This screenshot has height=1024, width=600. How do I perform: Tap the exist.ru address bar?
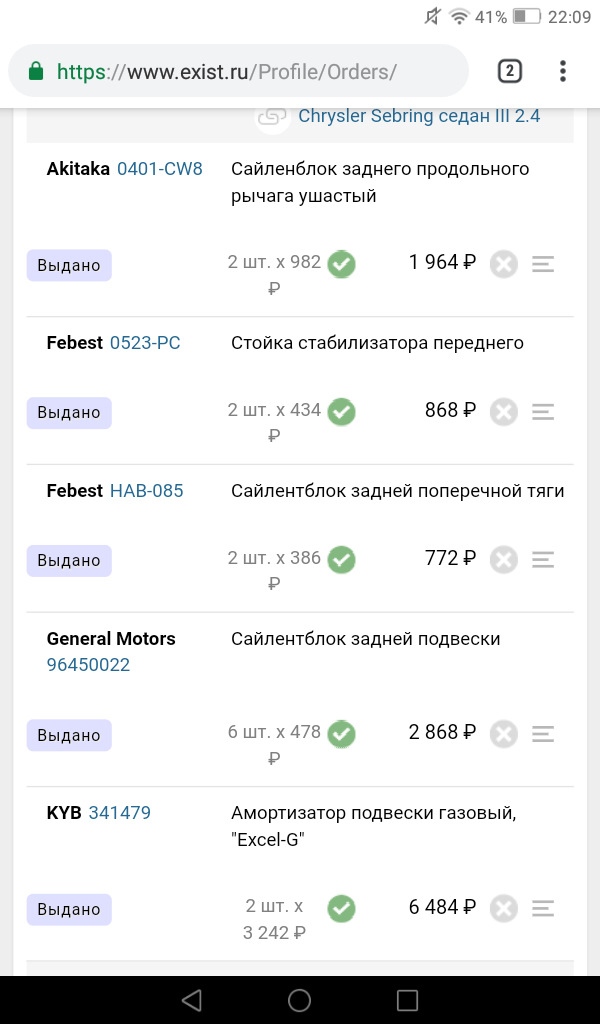(x=238, y=72)
